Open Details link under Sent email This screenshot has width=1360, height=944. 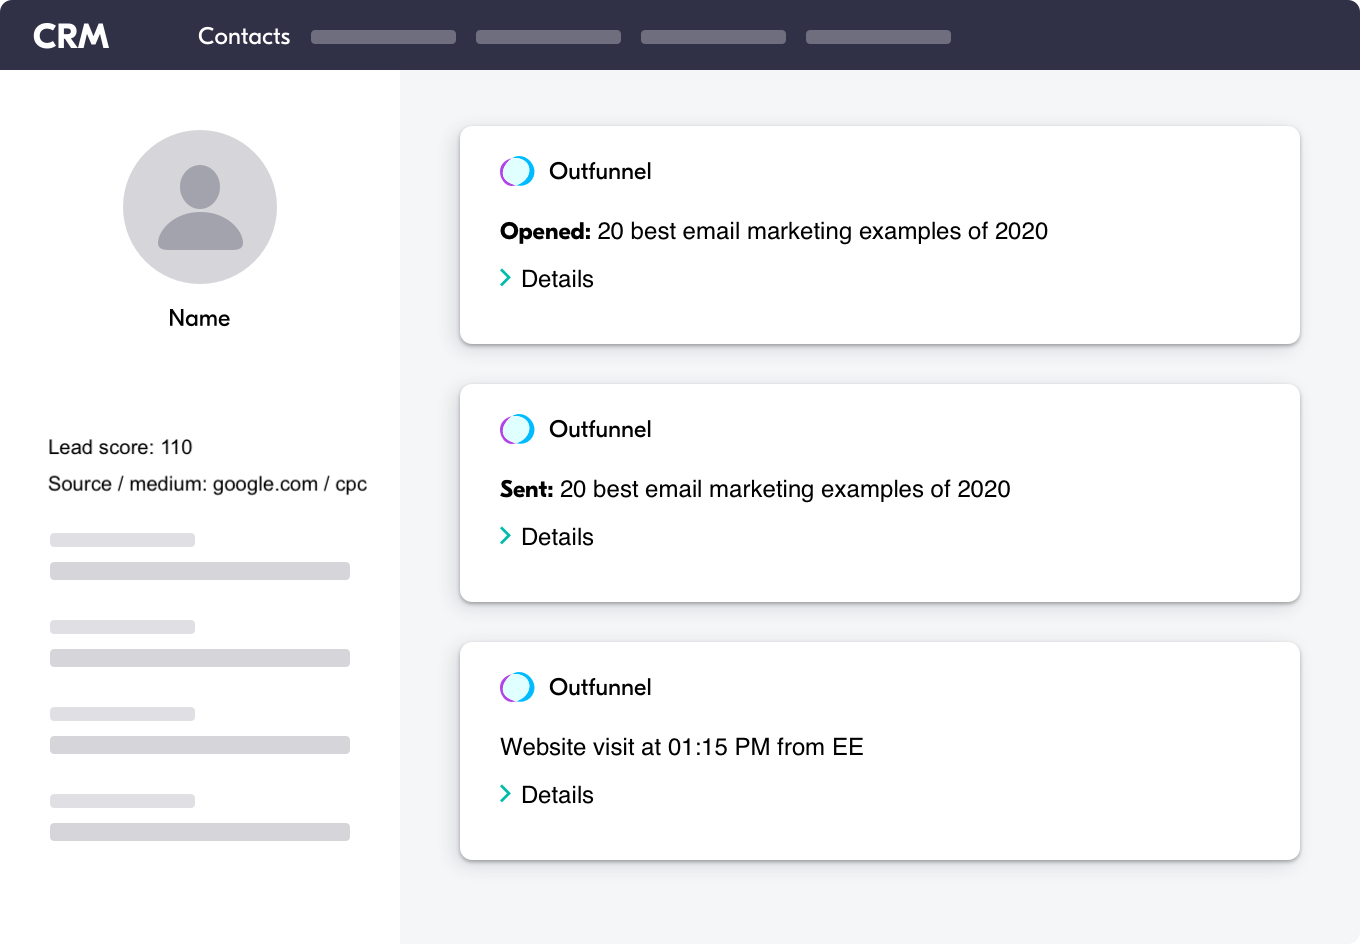point(557,537)
